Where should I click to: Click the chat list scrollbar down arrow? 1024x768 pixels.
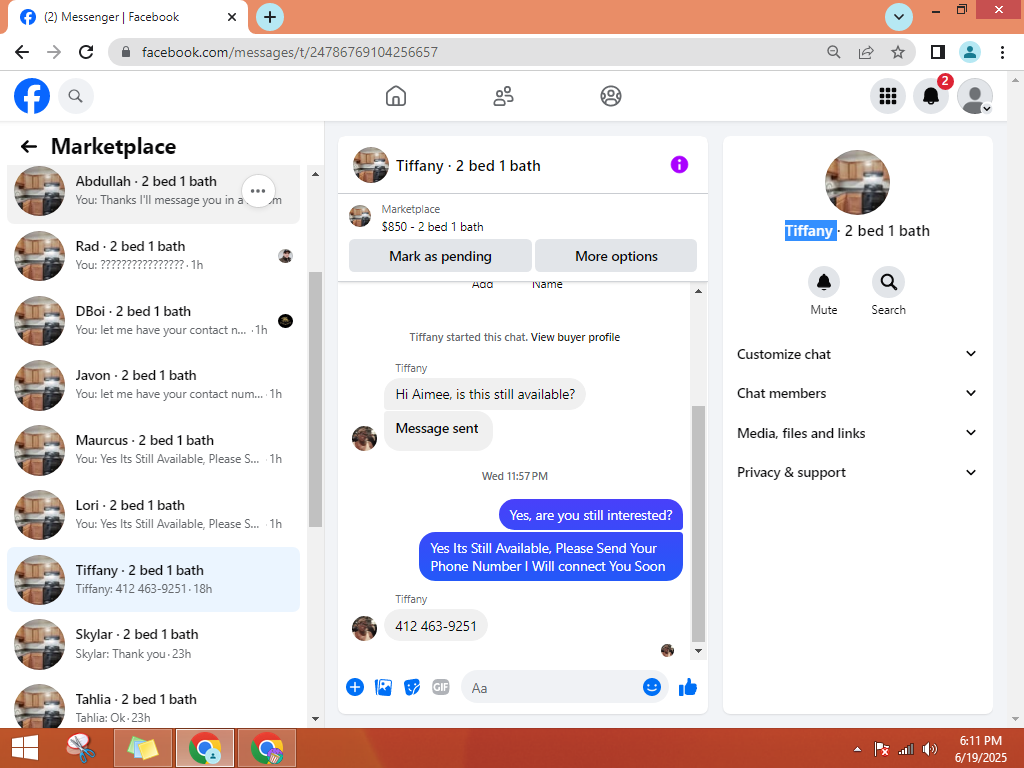[315, 719]
